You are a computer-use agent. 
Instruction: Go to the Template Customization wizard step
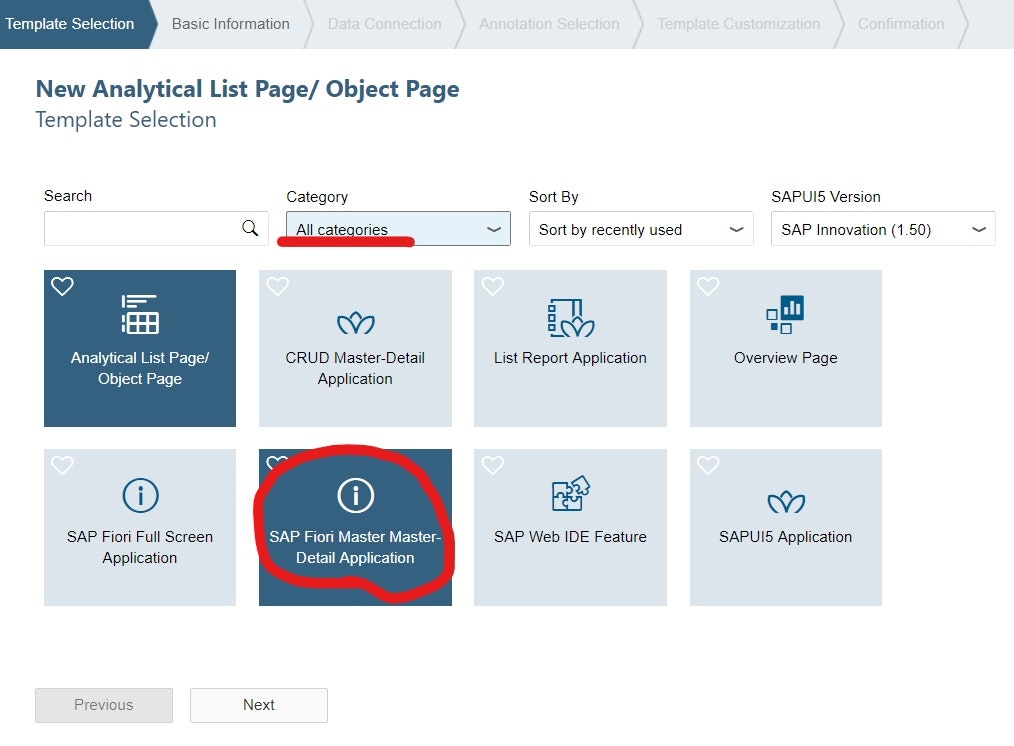click(739, 24)
